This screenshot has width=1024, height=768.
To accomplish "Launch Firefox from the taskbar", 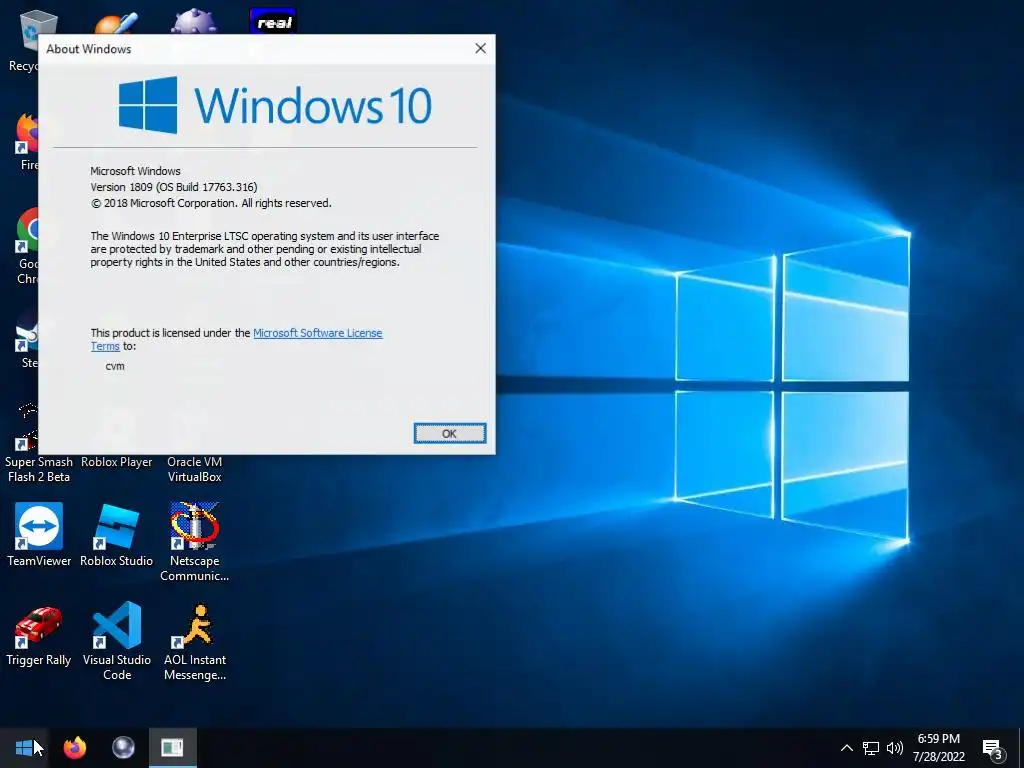I will click(74, 747).
